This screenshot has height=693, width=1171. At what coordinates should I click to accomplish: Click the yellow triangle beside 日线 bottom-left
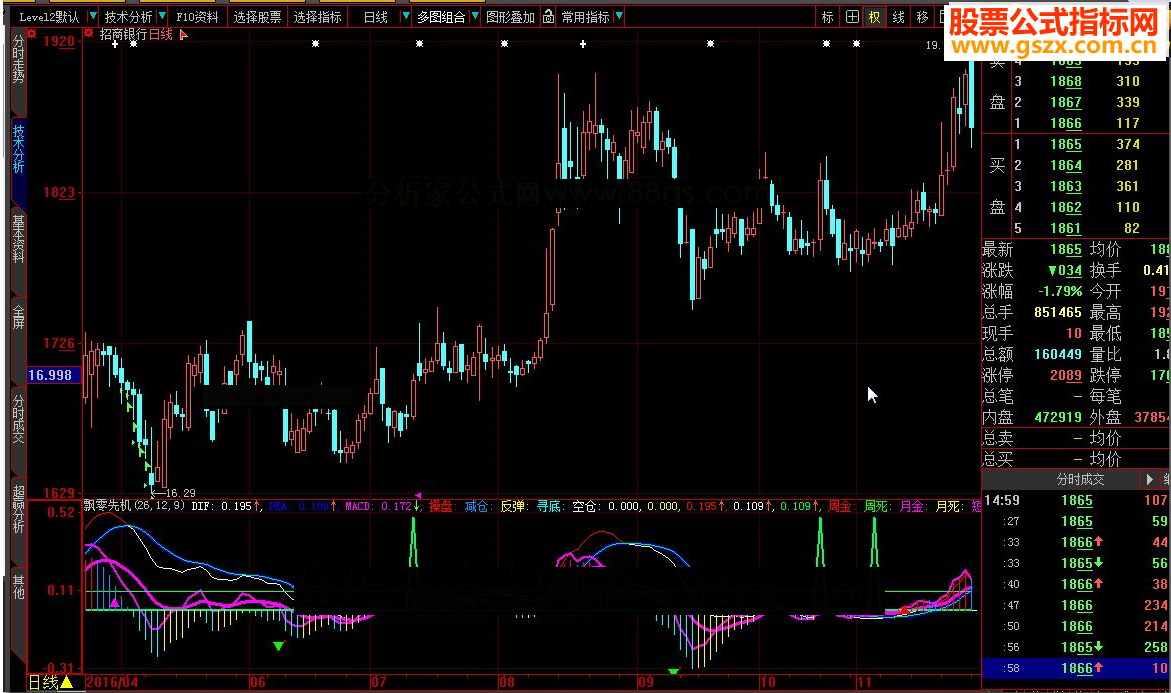tap(66, 683)
